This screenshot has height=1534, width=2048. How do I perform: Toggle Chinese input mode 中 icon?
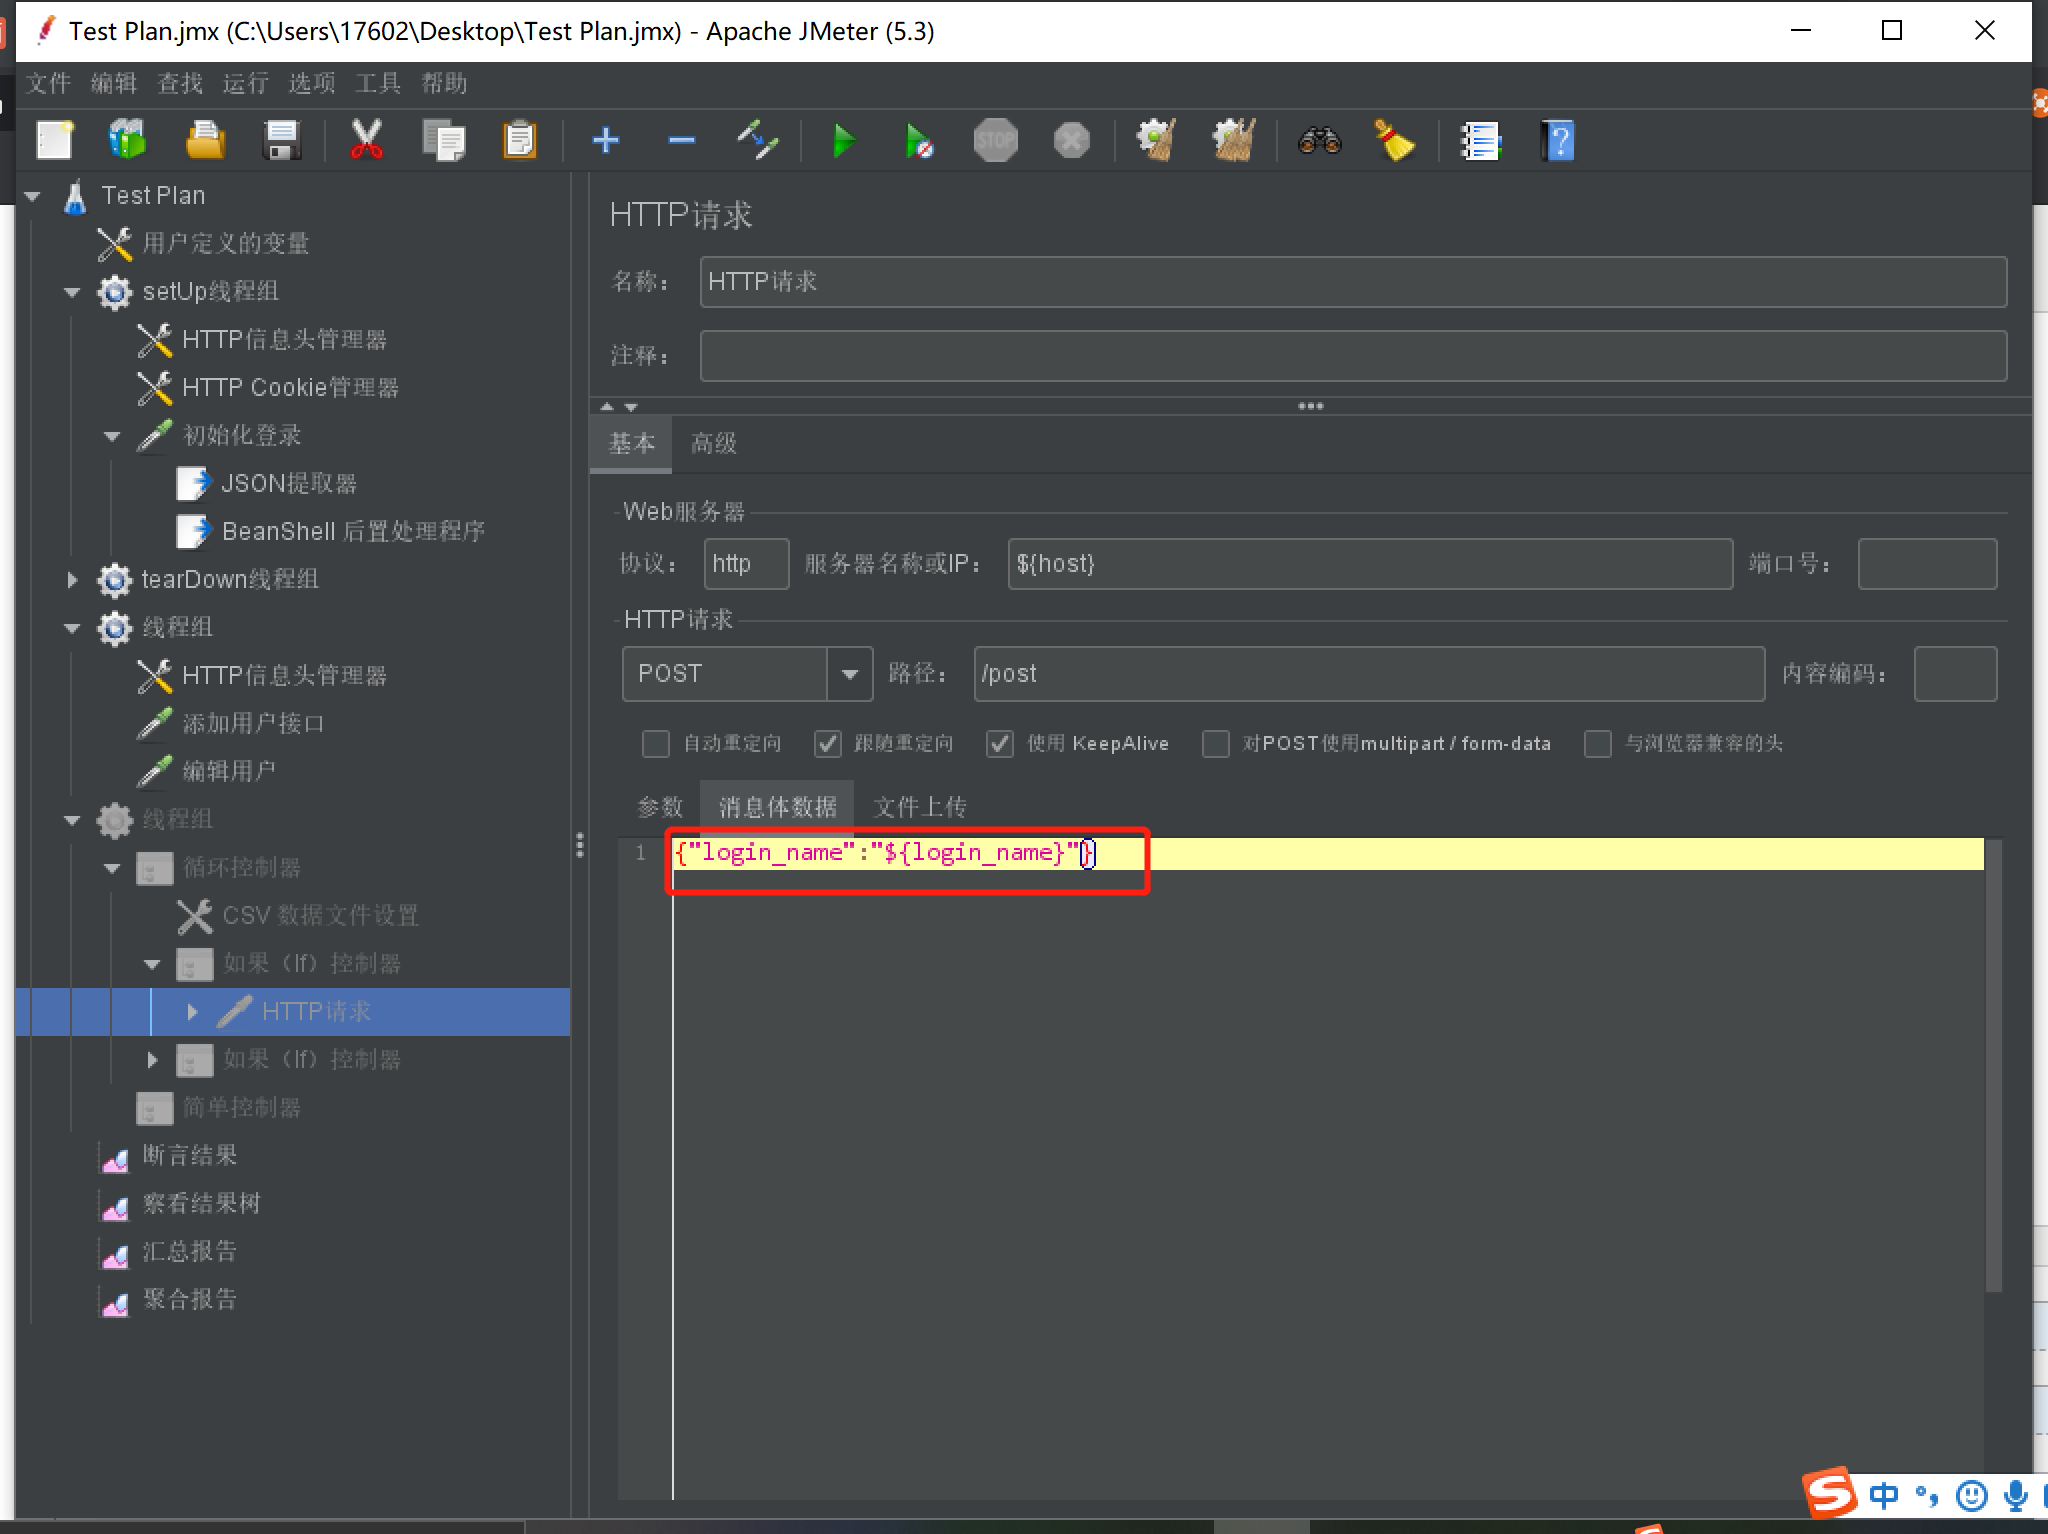click(1884, 1496)
